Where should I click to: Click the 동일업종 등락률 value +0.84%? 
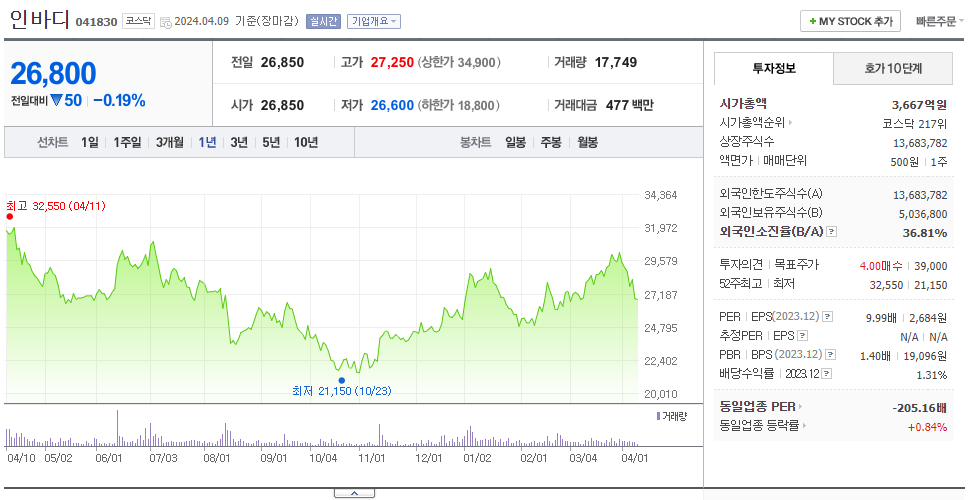pyautogui.click(x=927, y=427)
